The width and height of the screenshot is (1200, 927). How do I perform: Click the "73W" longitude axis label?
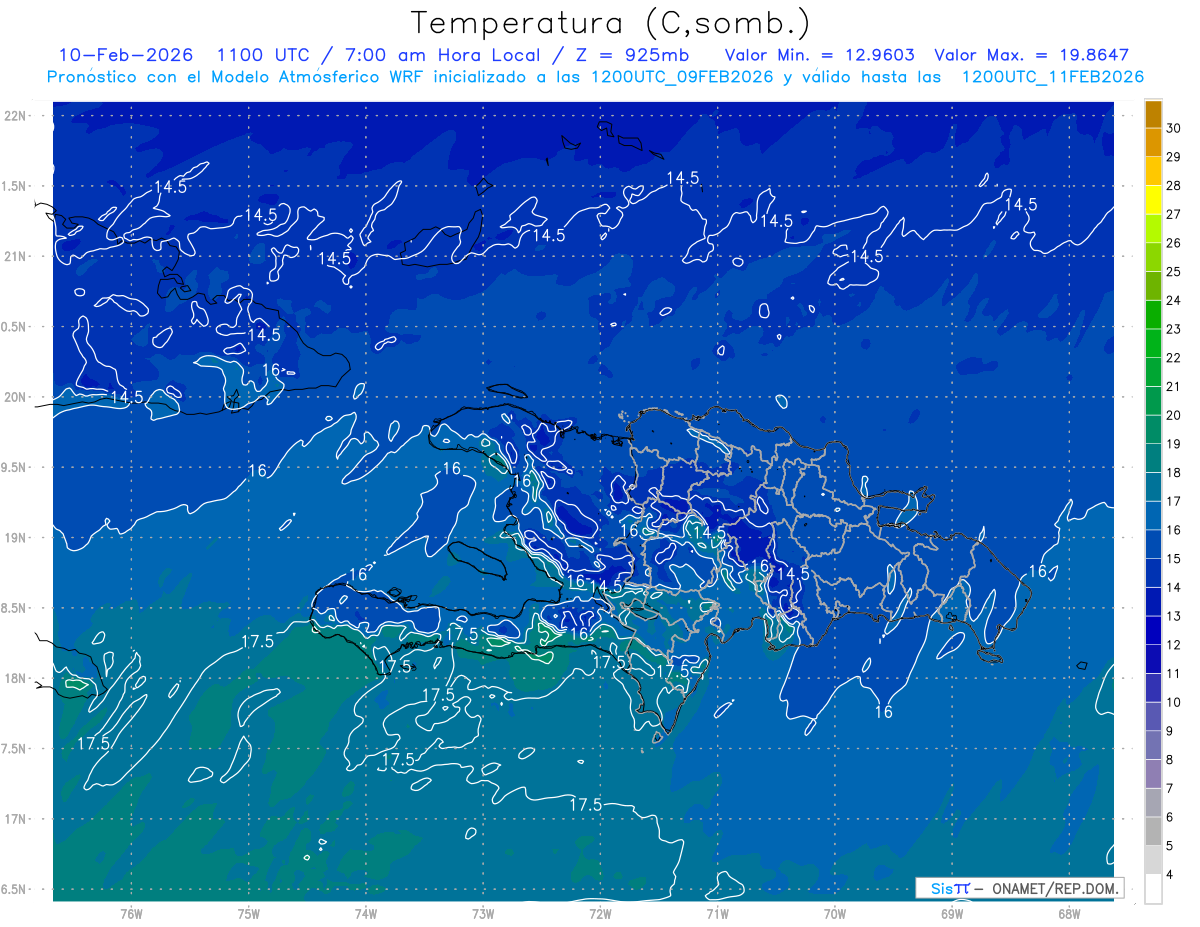click(483, 914)
